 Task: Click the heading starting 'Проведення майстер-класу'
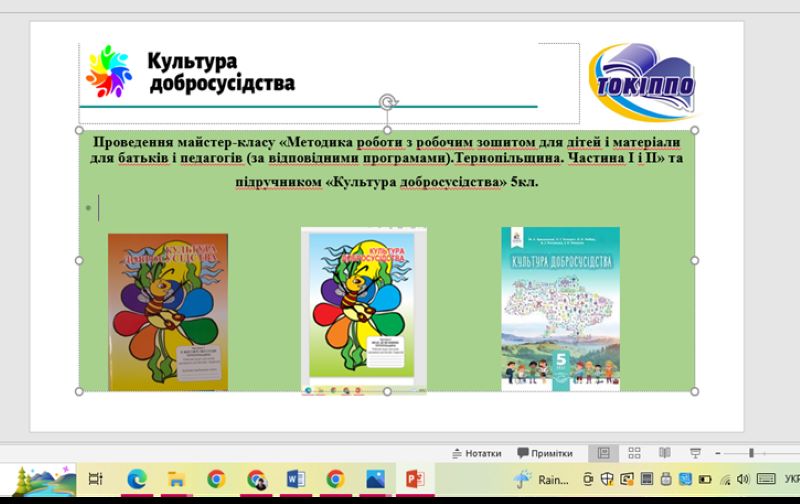(x=386, y=149)
